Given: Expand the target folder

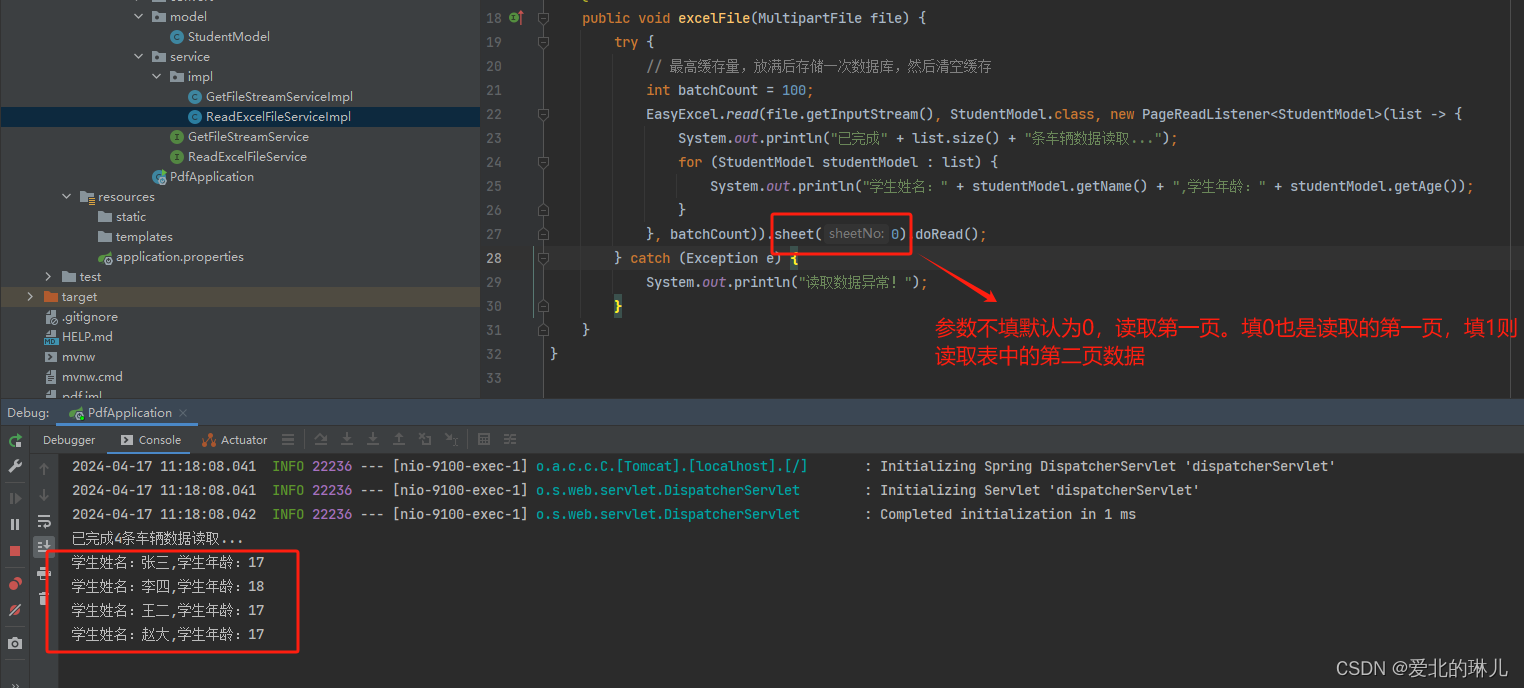Looking at the screenshot, I should click(30, 297).
